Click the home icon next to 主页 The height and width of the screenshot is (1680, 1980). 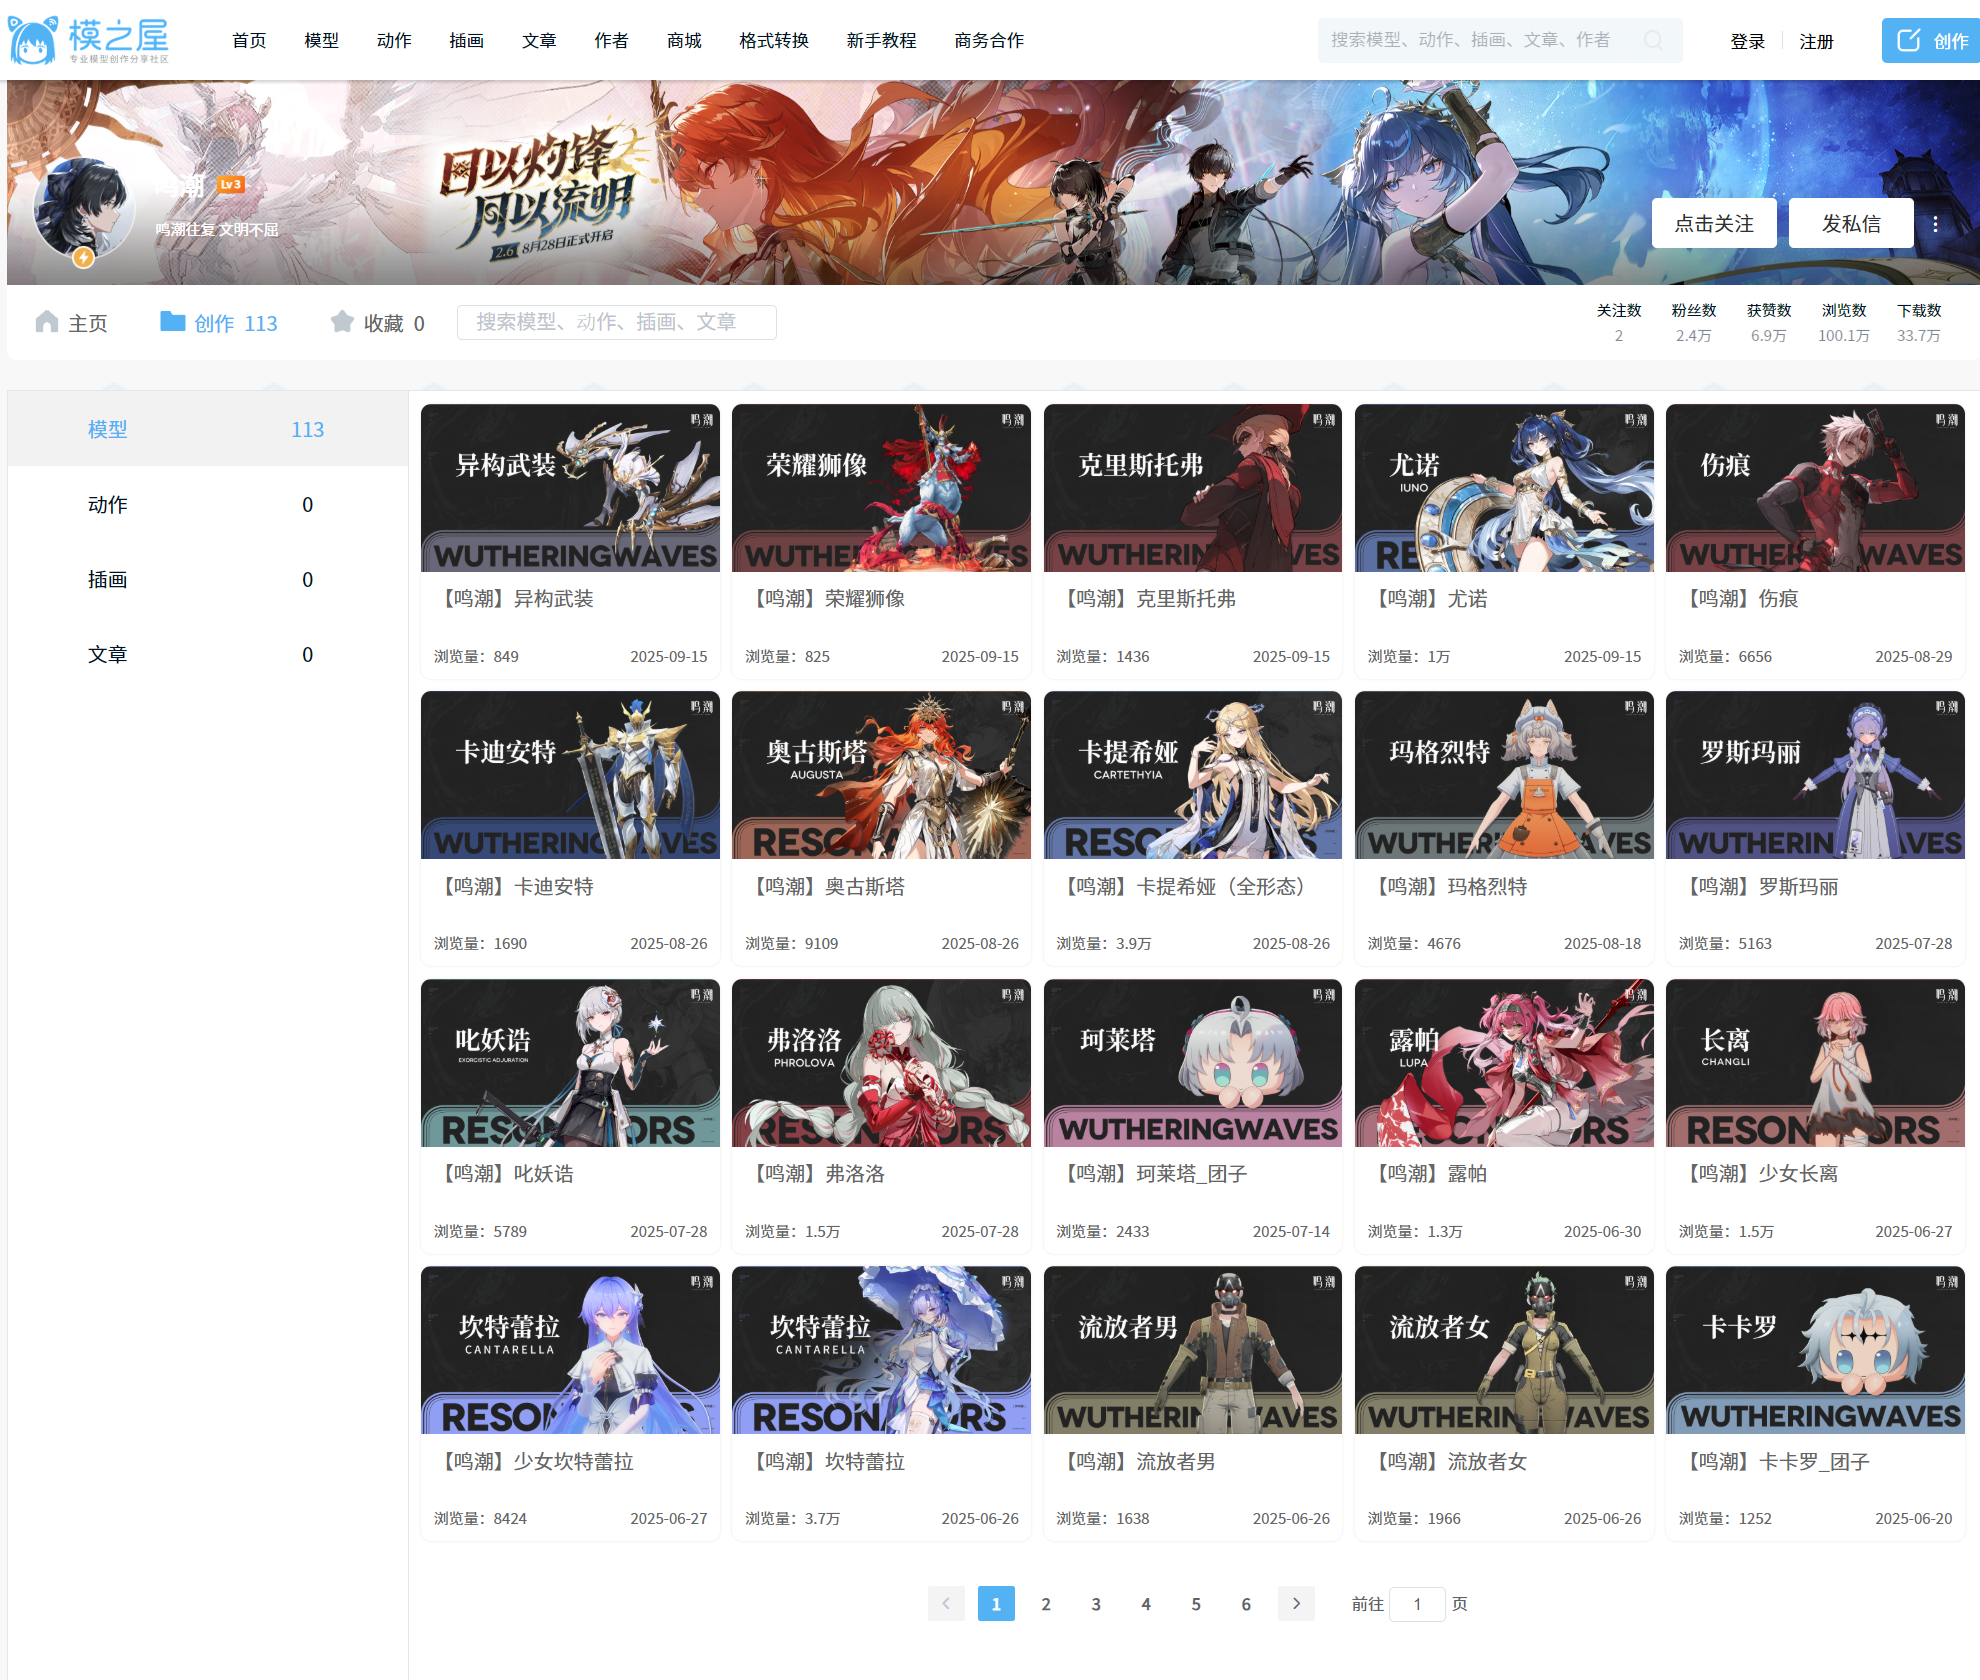[x=47, y=322]
